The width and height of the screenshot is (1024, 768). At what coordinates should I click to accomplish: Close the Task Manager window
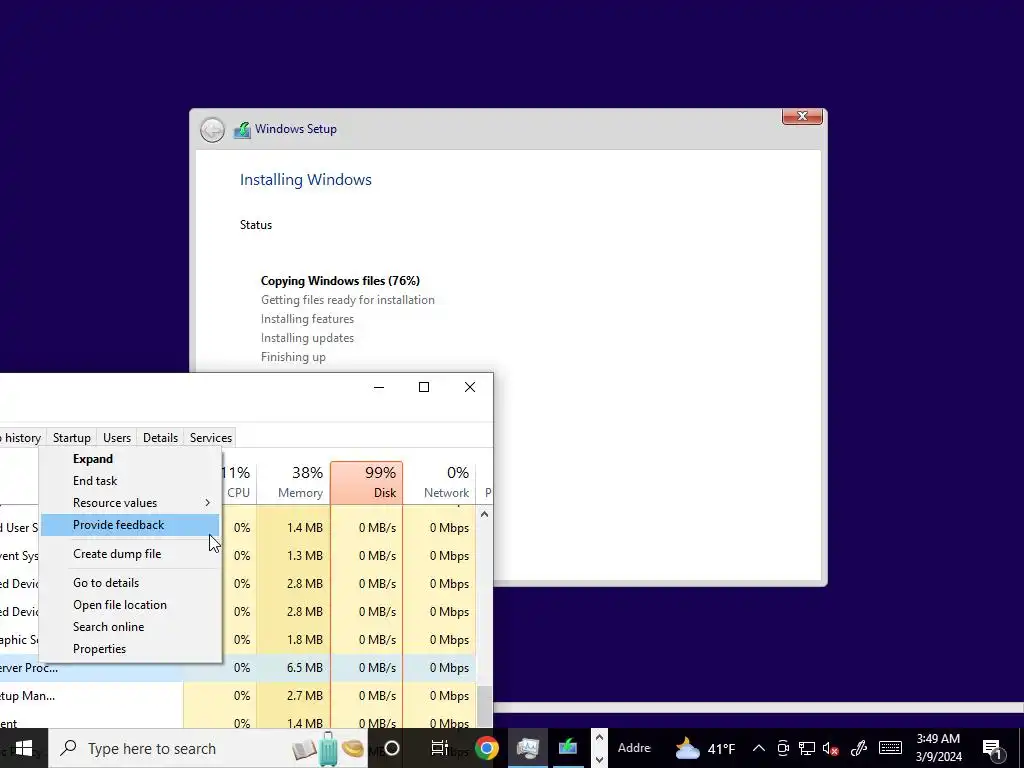[470, 387]
